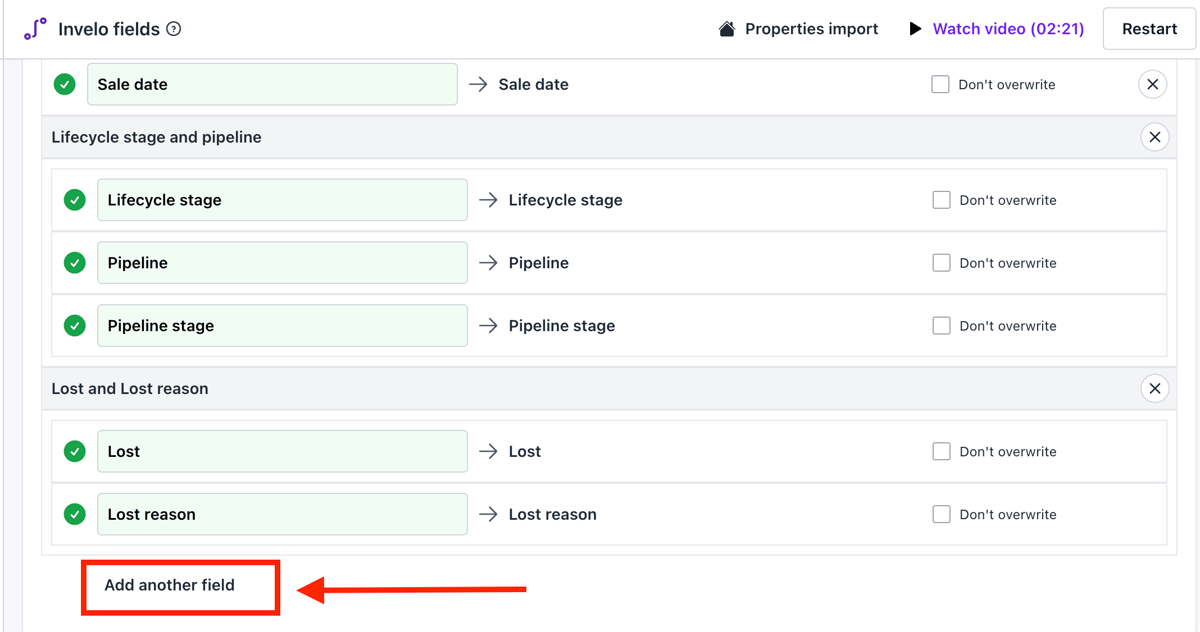Image resolution: width=1200 pixels, height=632 pixels.
Task: Click the Lost reason source field box
Action: click(x=282, y=515)
